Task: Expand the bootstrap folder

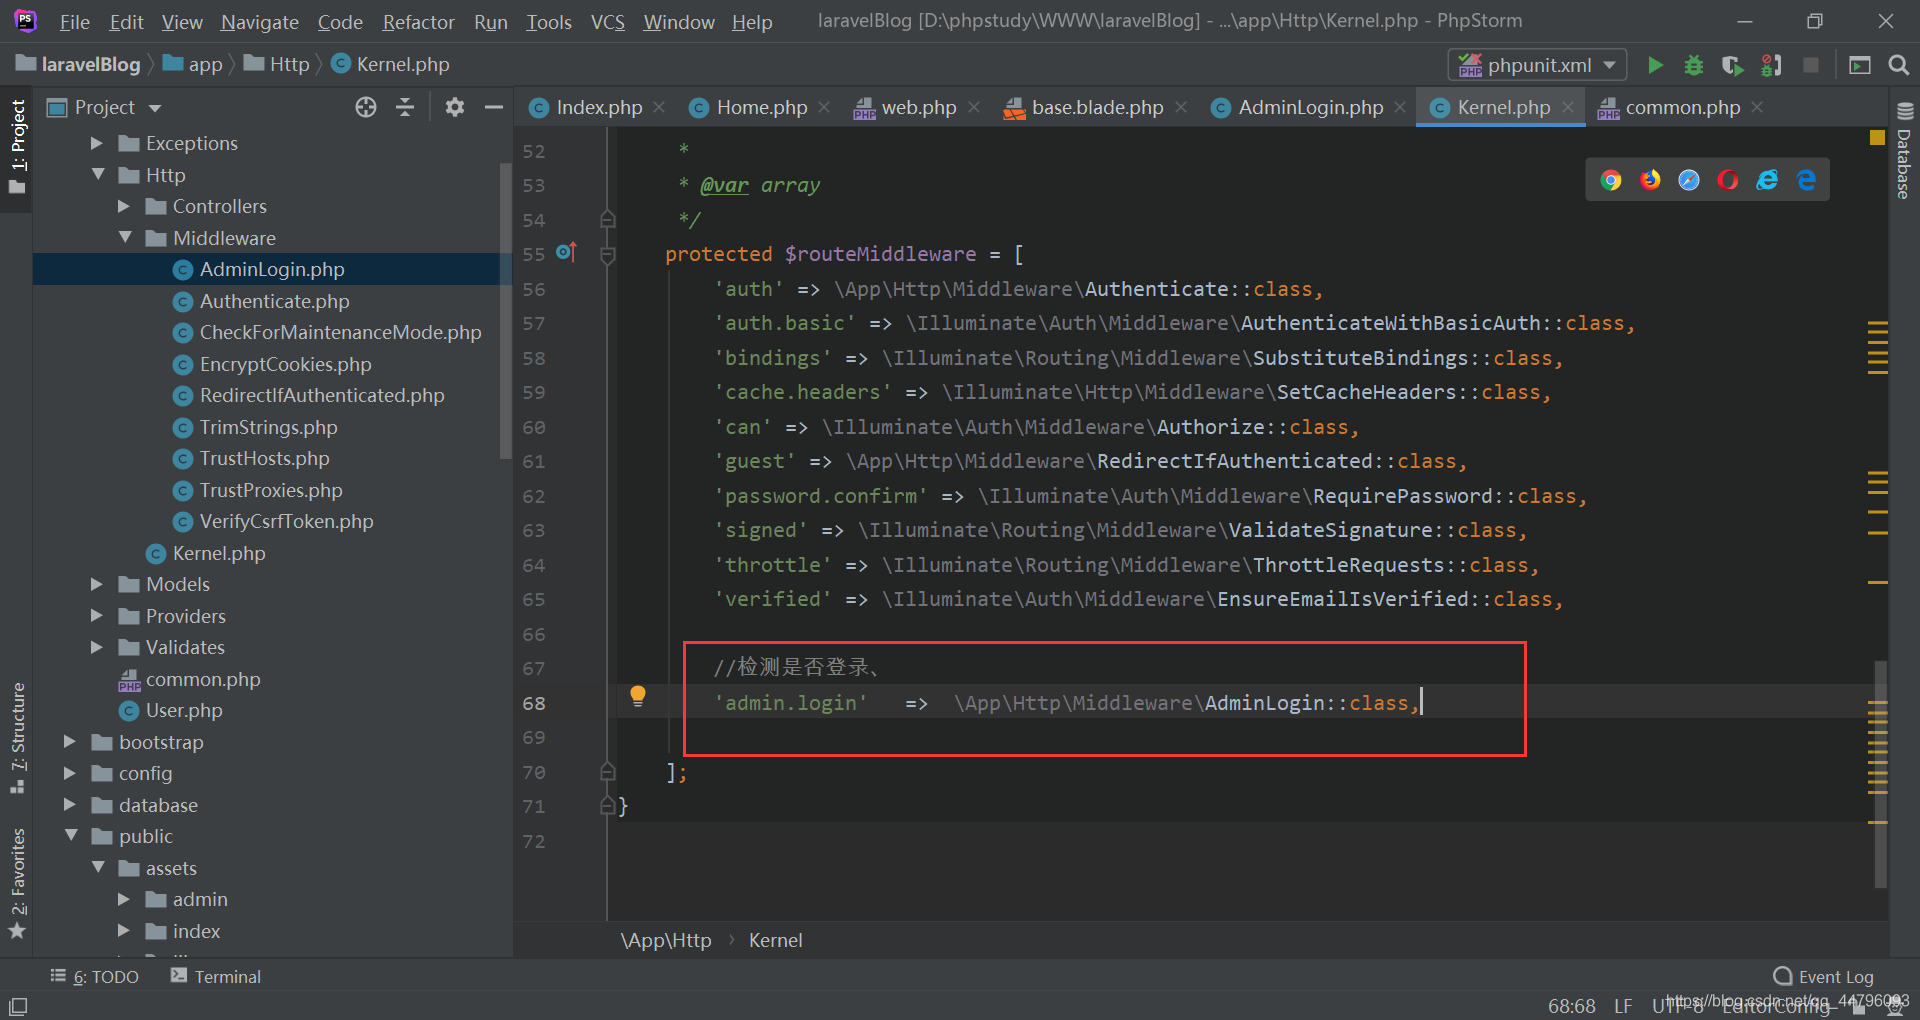Action: (70, 741)
